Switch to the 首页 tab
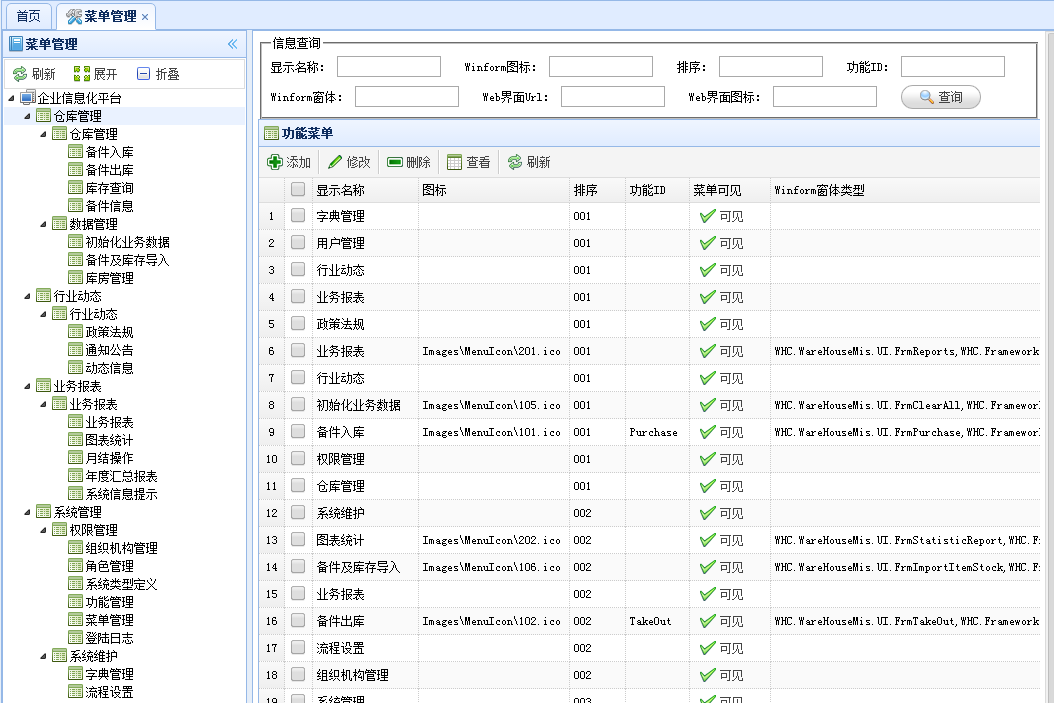 [x=28, y=16]
